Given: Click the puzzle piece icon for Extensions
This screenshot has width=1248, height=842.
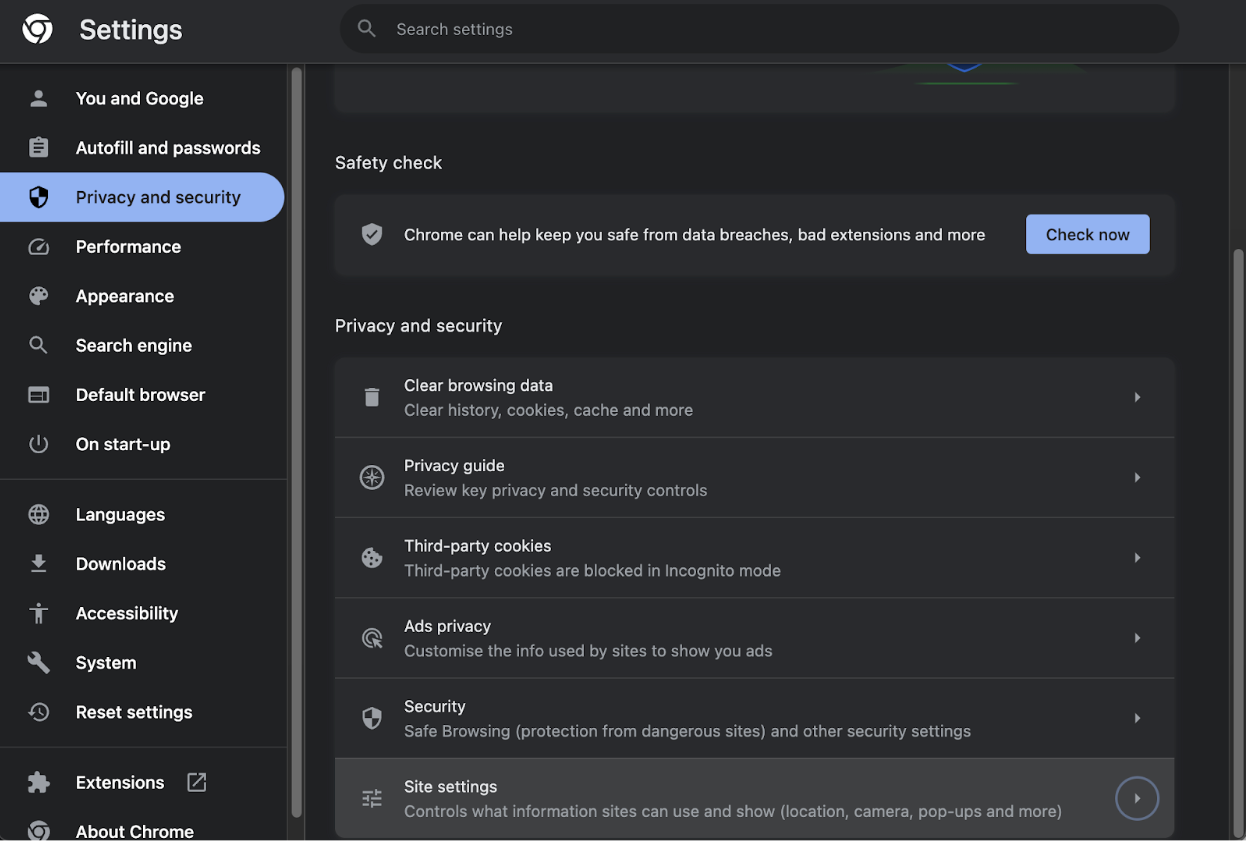Looking at the screenshot, I should point(38,782).
